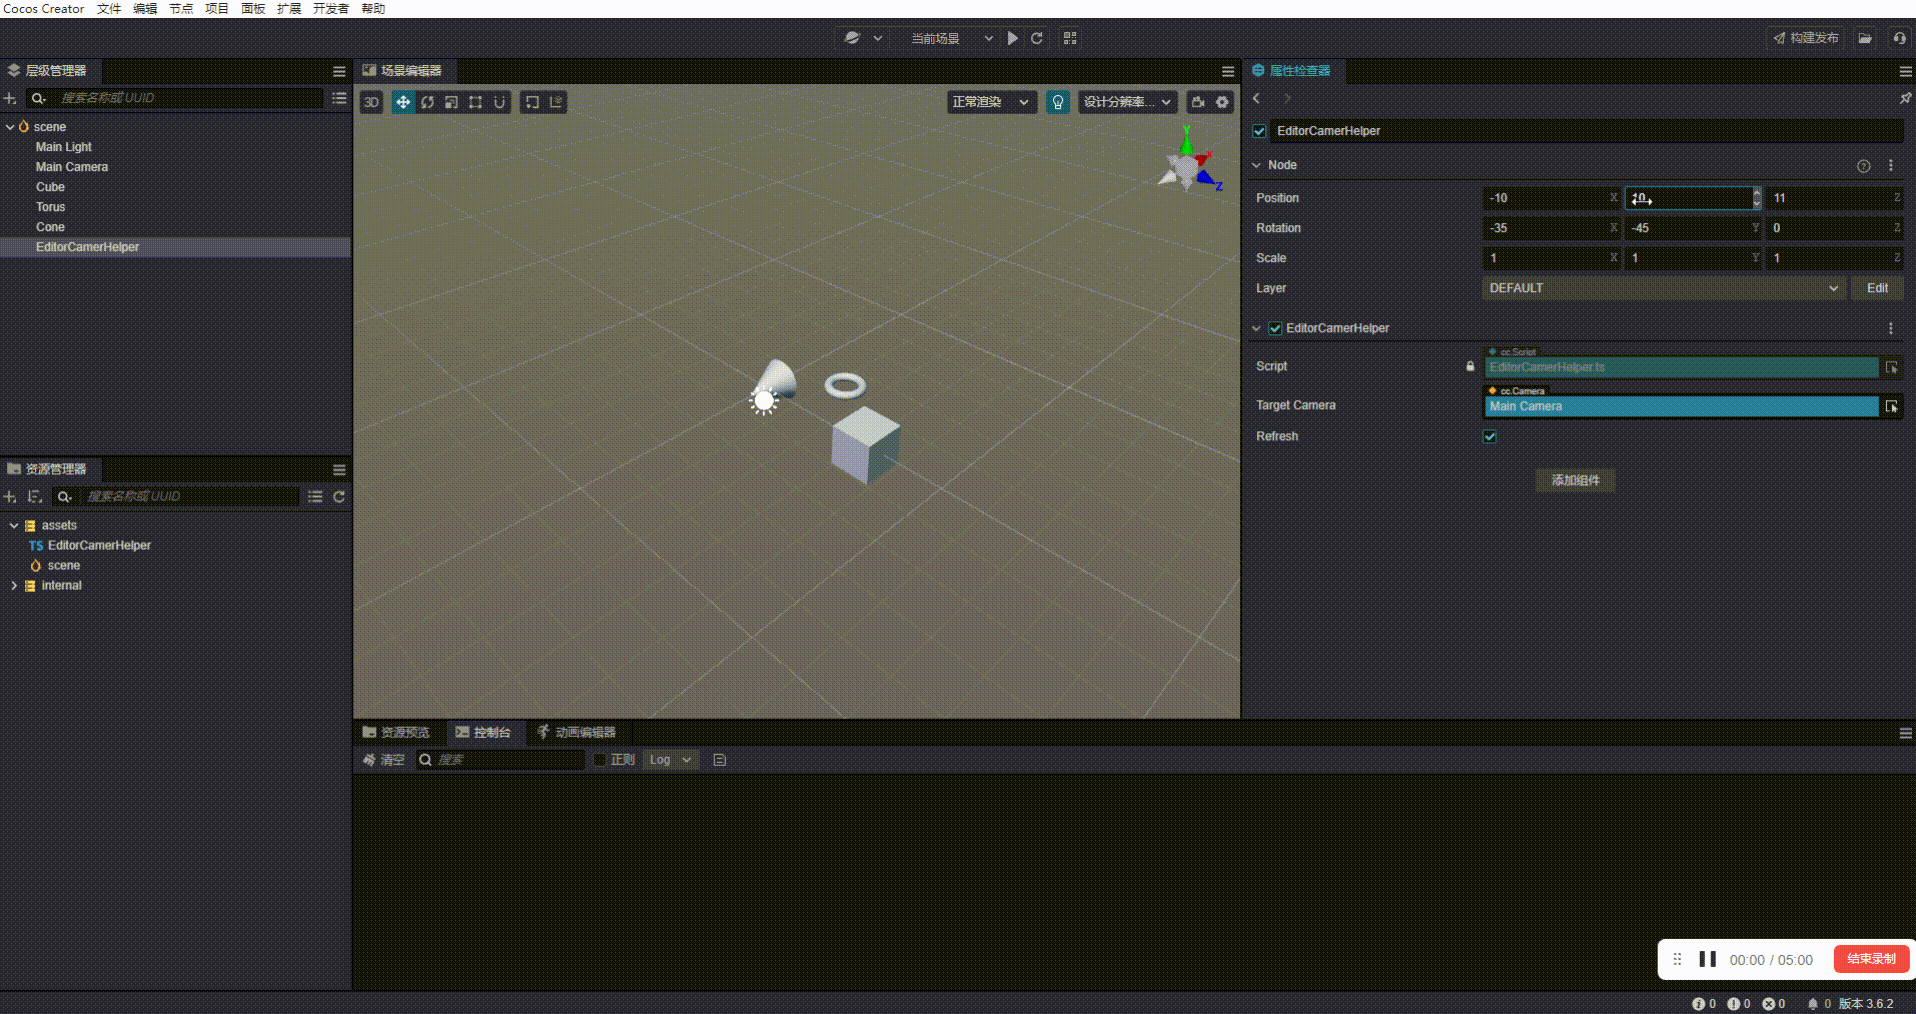Play the current scene preview
The height and width of the screenshot is (1014, 1916).
click(1013, 38)
